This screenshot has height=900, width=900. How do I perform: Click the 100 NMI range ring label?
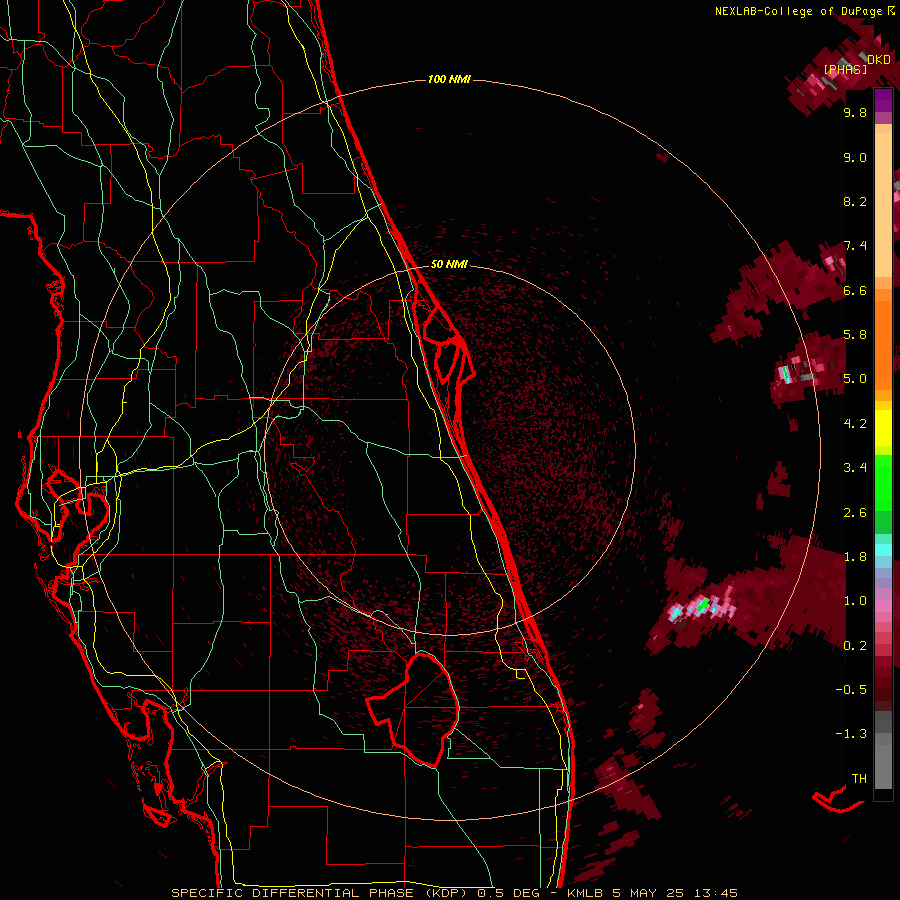449,79
